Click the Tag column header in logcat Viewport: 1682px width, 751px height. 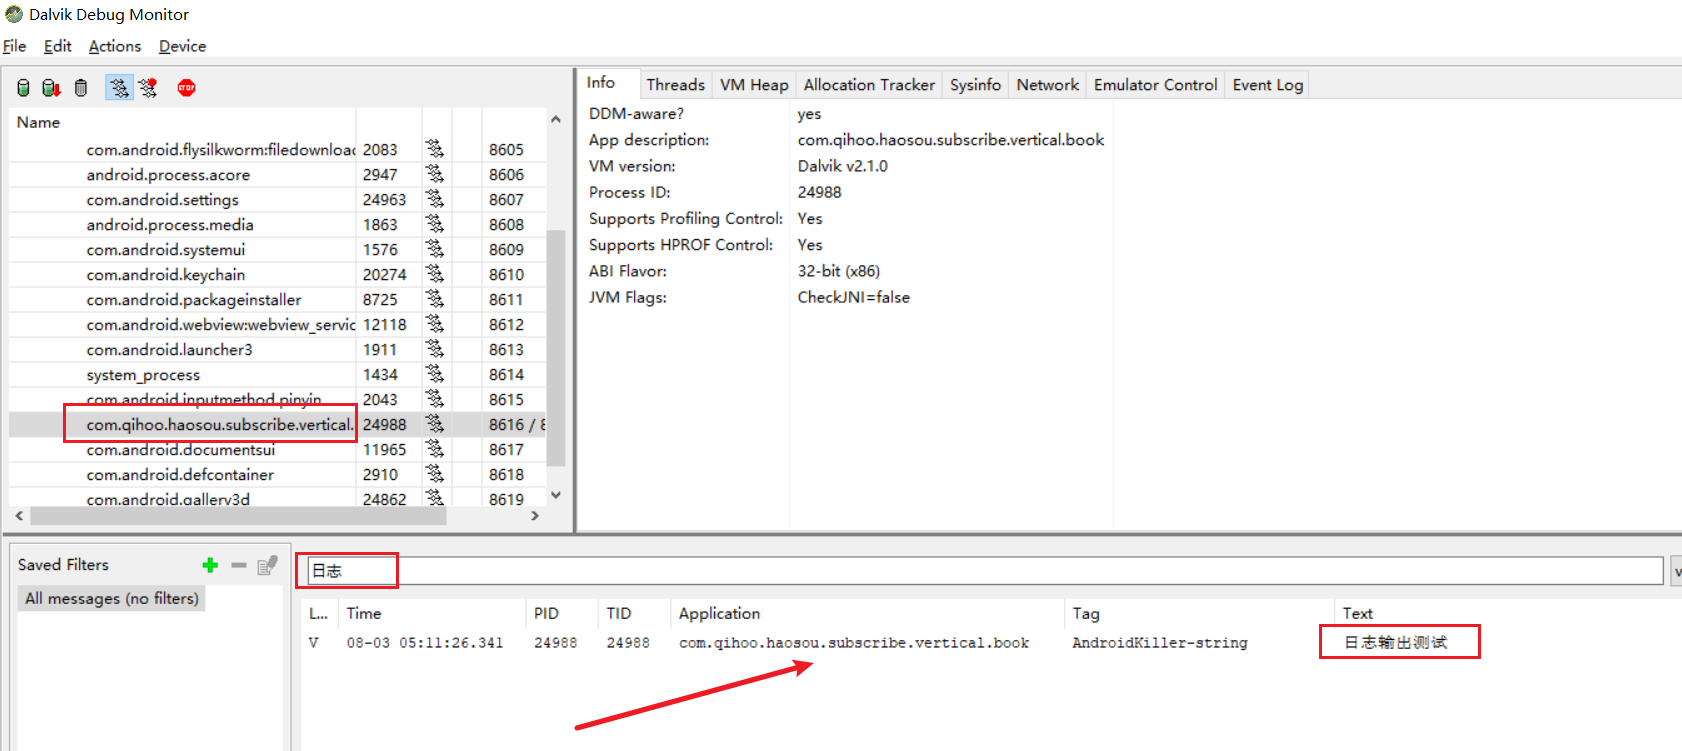(x=1086, y=613)
